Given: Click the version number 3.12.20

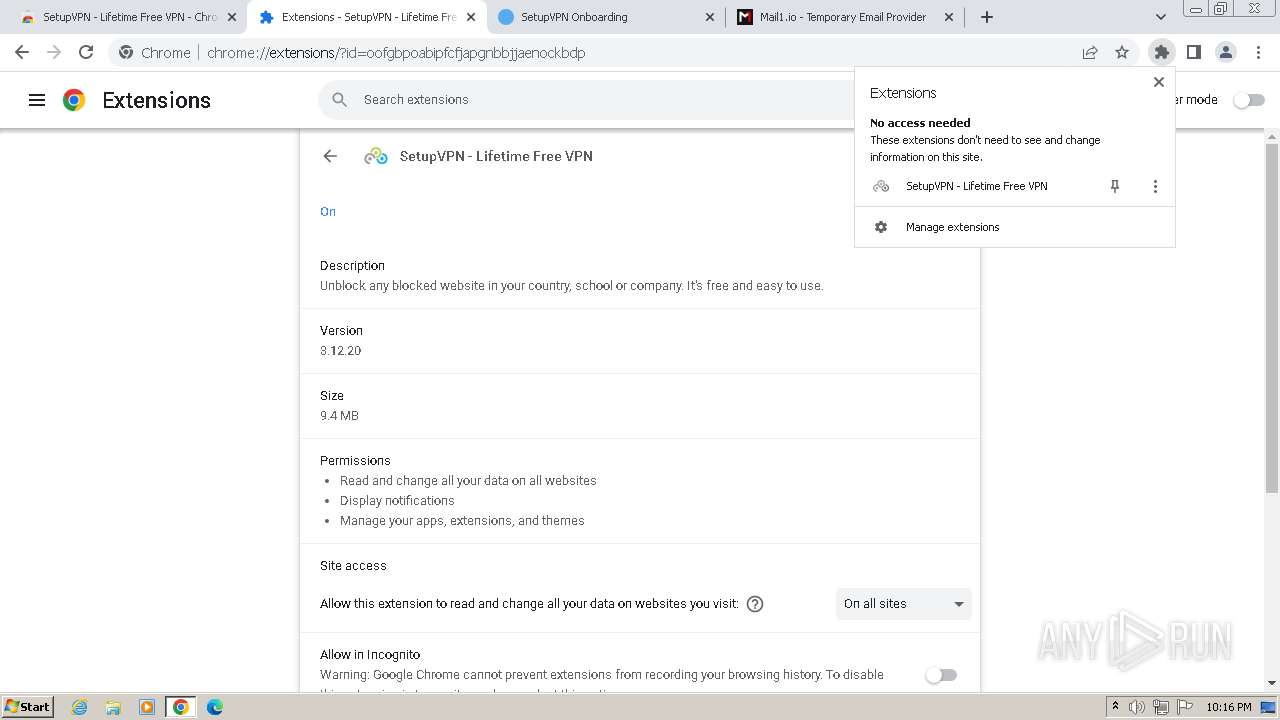Looking at the screenshot, I should [341, 351].
